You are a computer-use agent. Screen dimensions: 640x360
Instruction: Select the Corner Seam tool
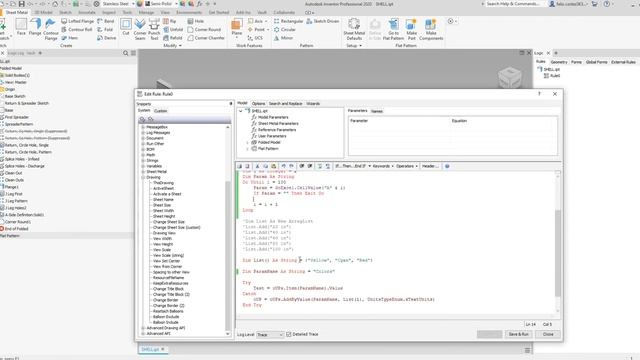click(x=140, y=29)
